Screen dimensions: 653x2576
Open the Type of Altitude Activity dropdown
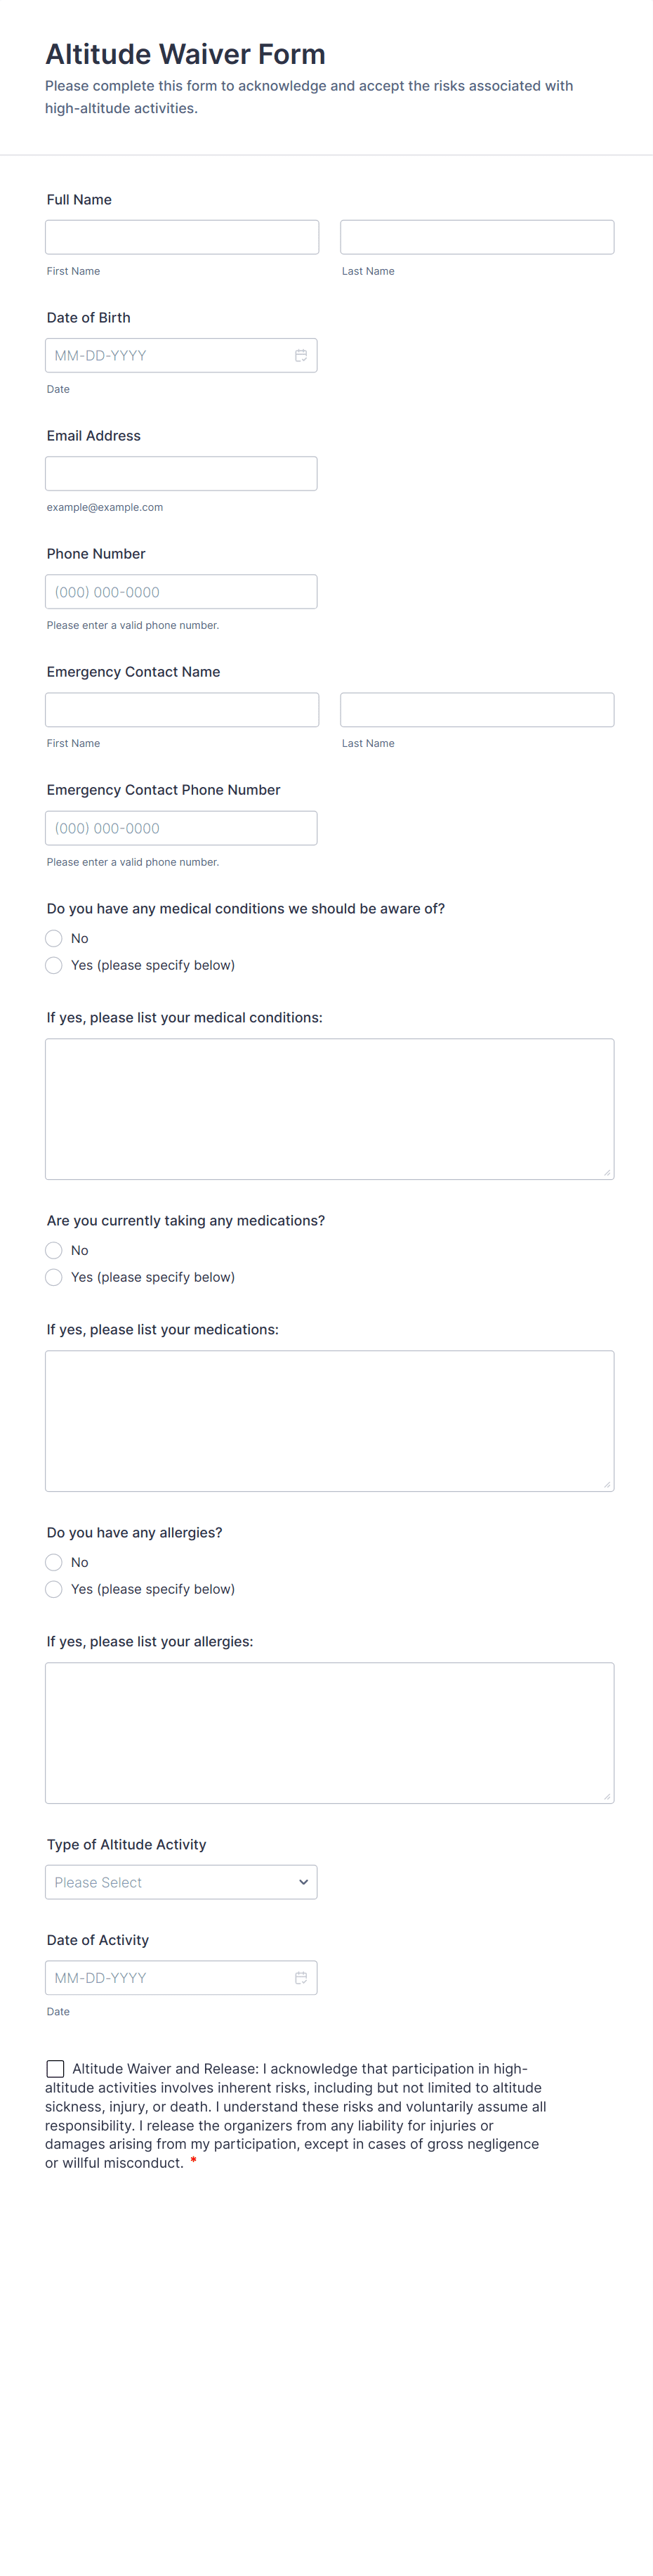click(181, 1882)
